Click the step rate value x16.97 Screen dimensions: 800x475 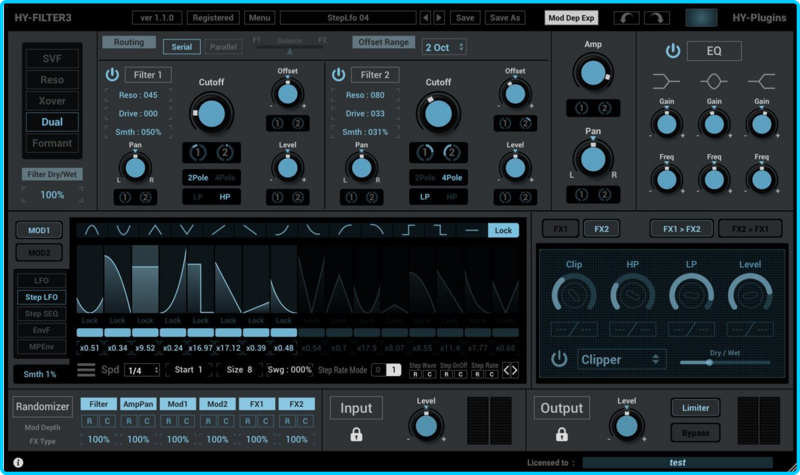200,348
